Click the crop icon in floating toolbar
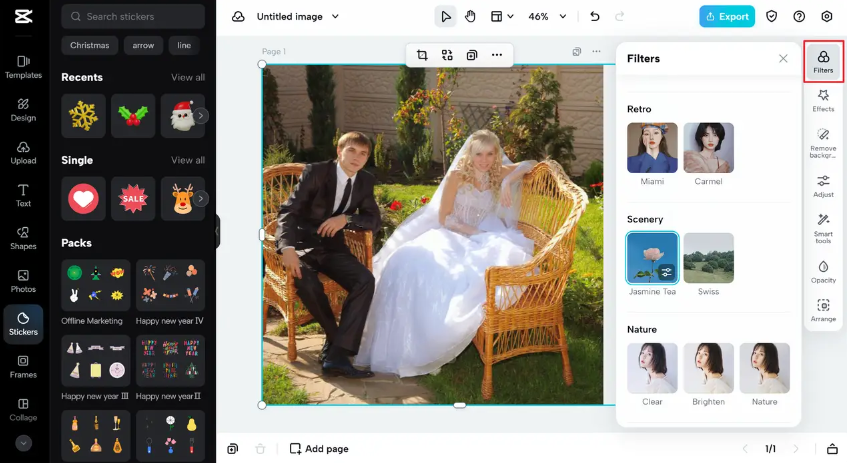 (422, 55)
